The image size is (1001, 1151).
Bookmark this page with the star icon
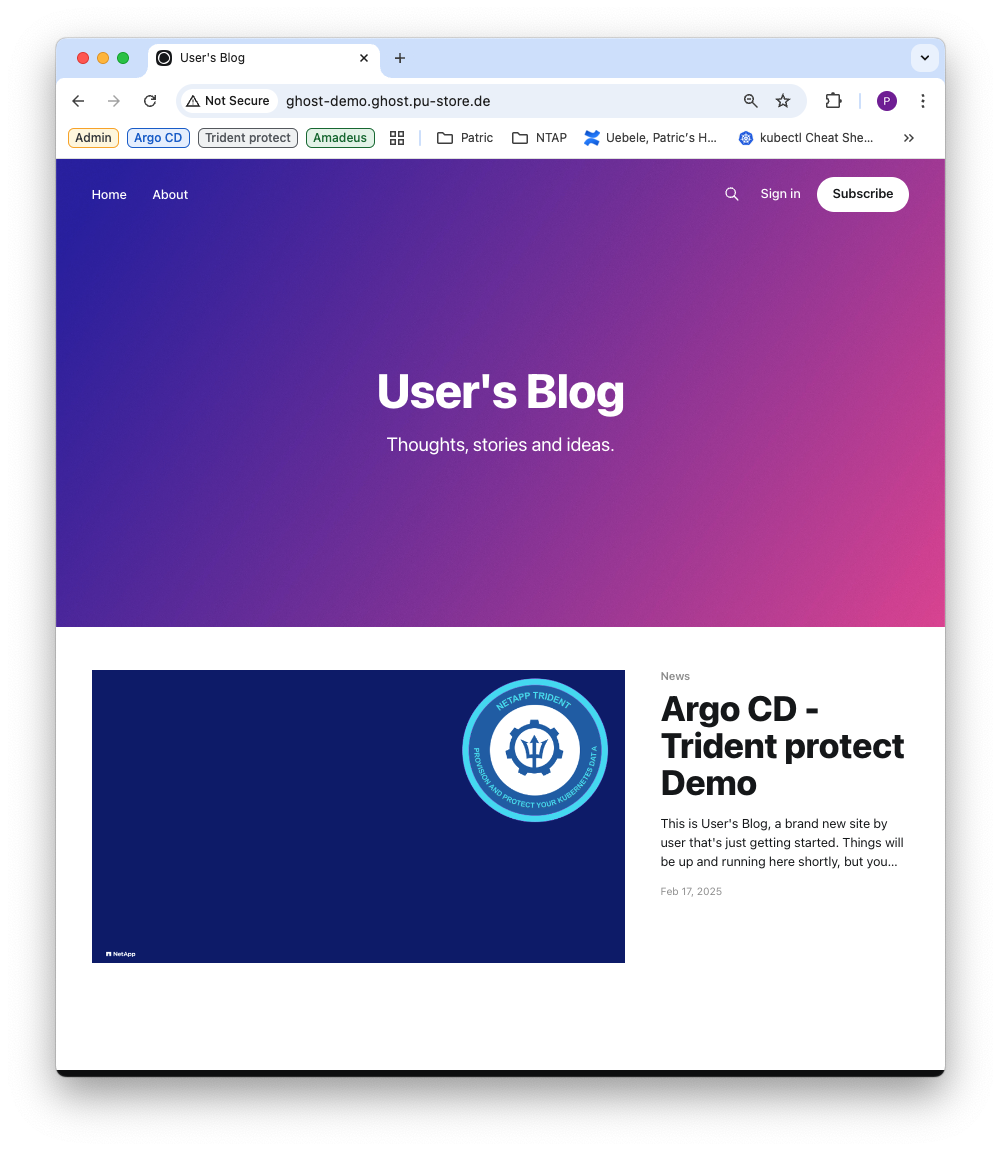(783, 101)
